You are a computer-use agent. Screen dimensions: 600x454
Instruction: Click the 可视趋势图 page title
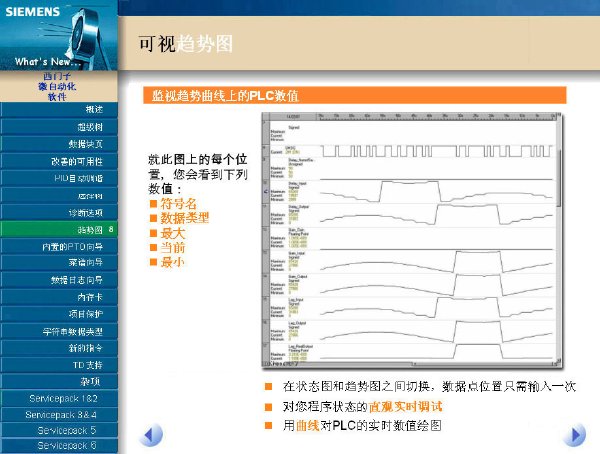[x=186, y=44]
